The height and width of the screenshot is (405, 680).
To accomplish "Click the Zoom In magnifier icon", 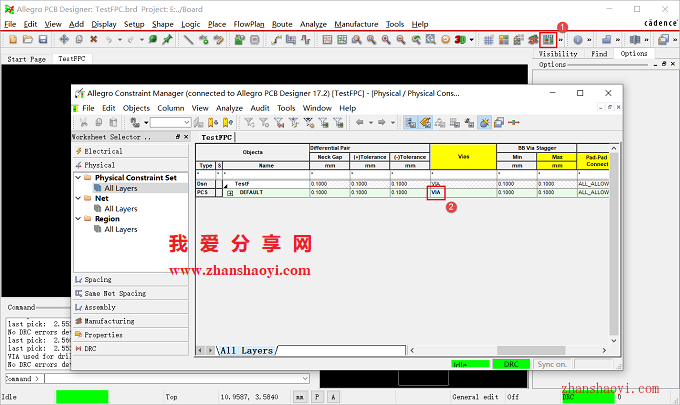I will click(386, 39).
